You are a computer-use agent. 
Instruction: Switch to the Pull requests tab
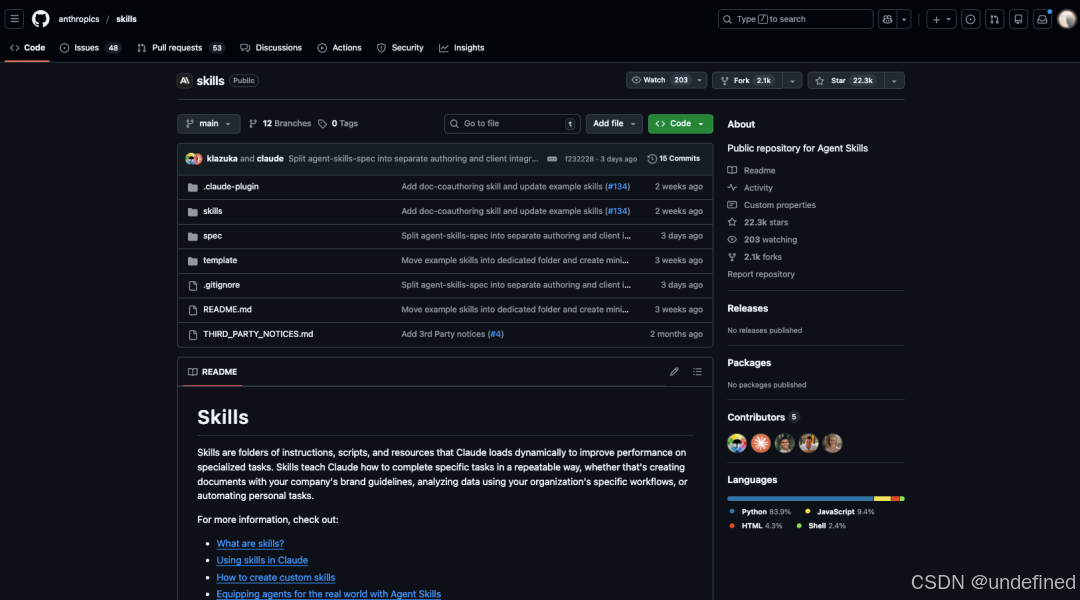pos(180,48)
